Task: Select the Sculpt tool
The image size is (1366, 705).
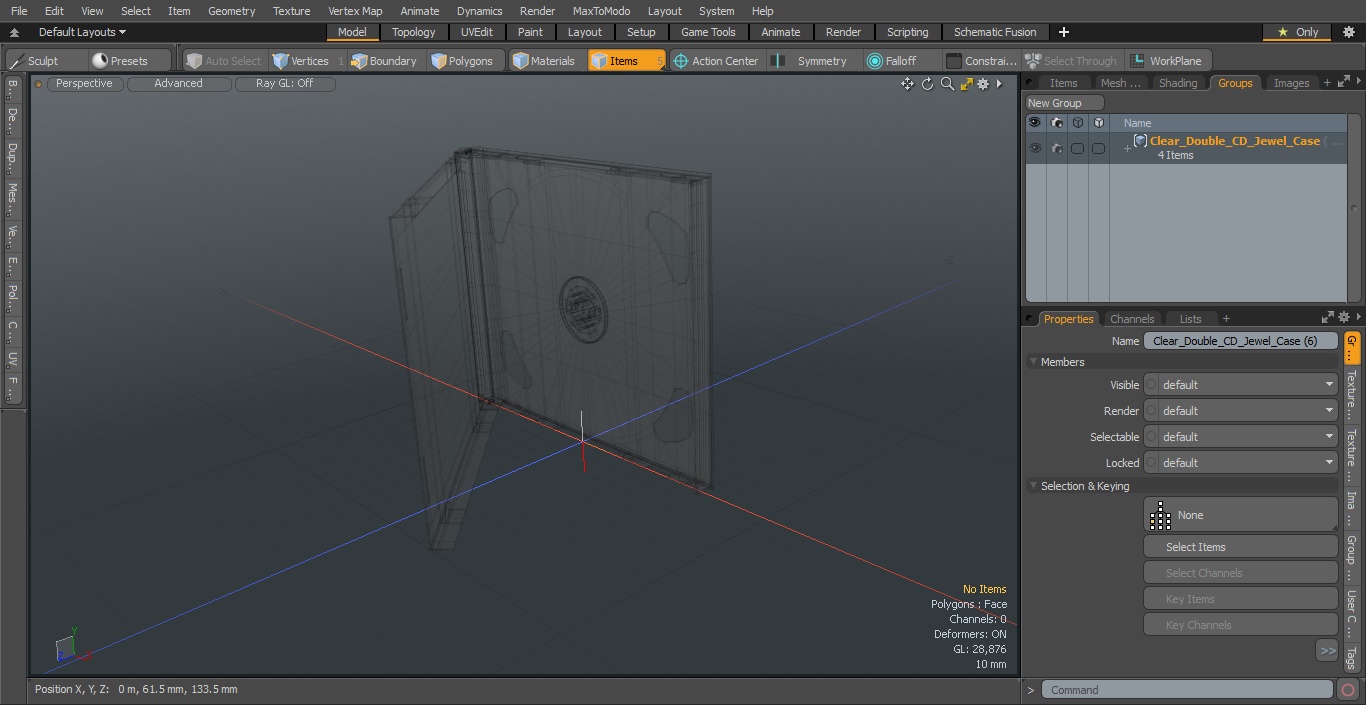Action: (35, 61)
